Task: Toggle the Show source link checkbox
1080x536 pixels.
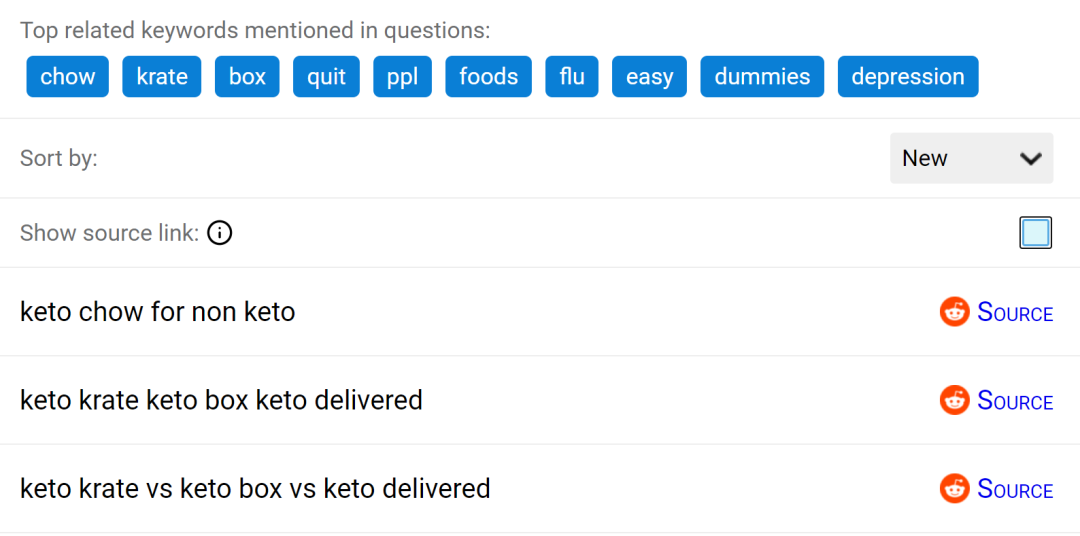Action: [1035, 233]
